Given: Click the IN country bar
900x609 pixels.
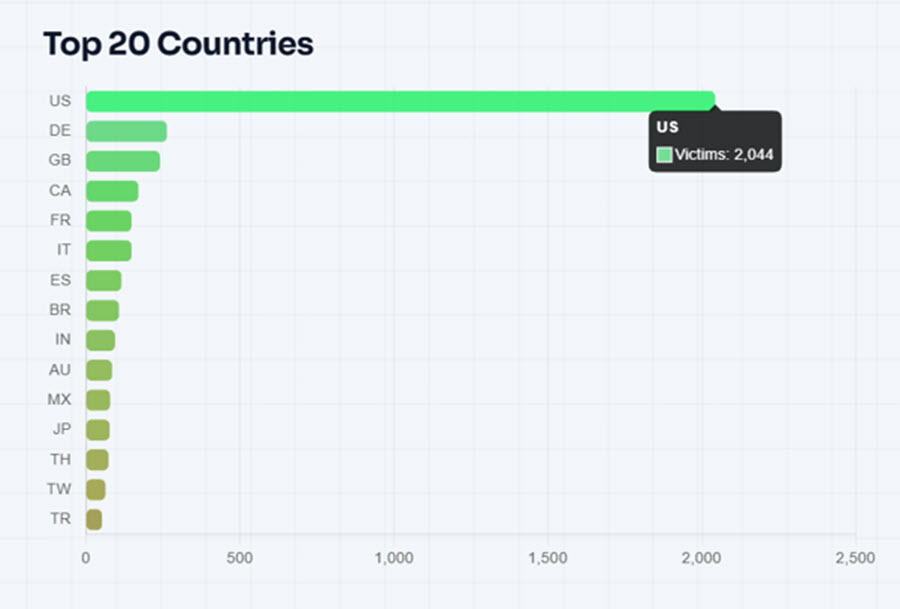Looking at the screenshot, I should pyautogui.click(x=100, y=340).
